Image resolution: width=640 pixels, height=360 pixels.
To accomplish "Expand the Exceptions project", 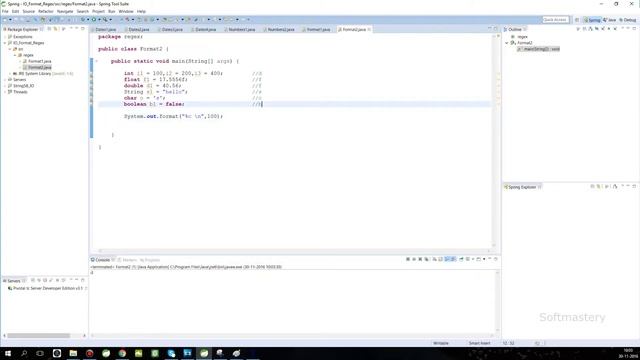I will pyautogui.click(x=5, y=37).
